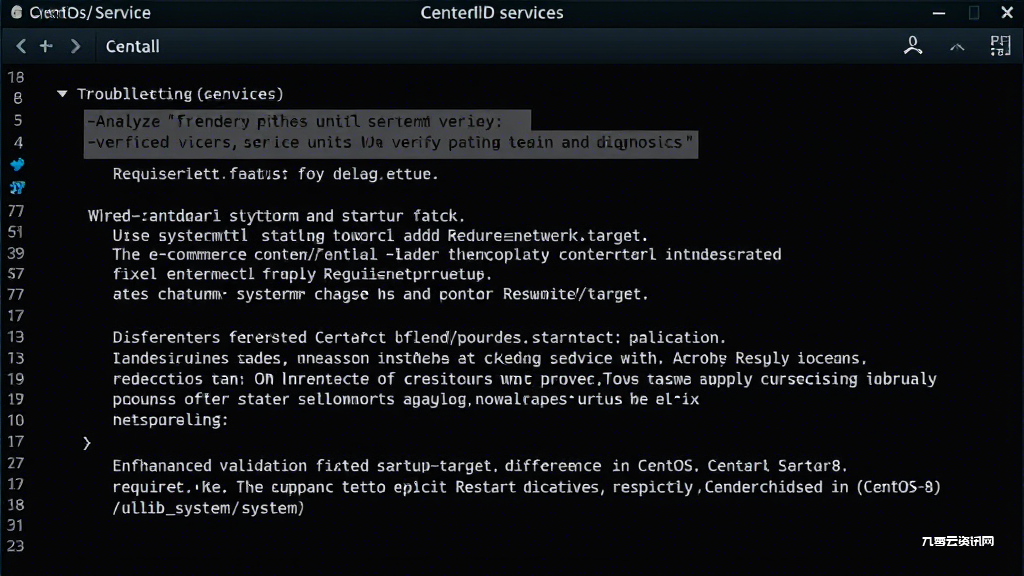Screen dimensions: 1024x576
Task: Collapse the Troubletting (services) section
Action: click(x=62, y=94)
